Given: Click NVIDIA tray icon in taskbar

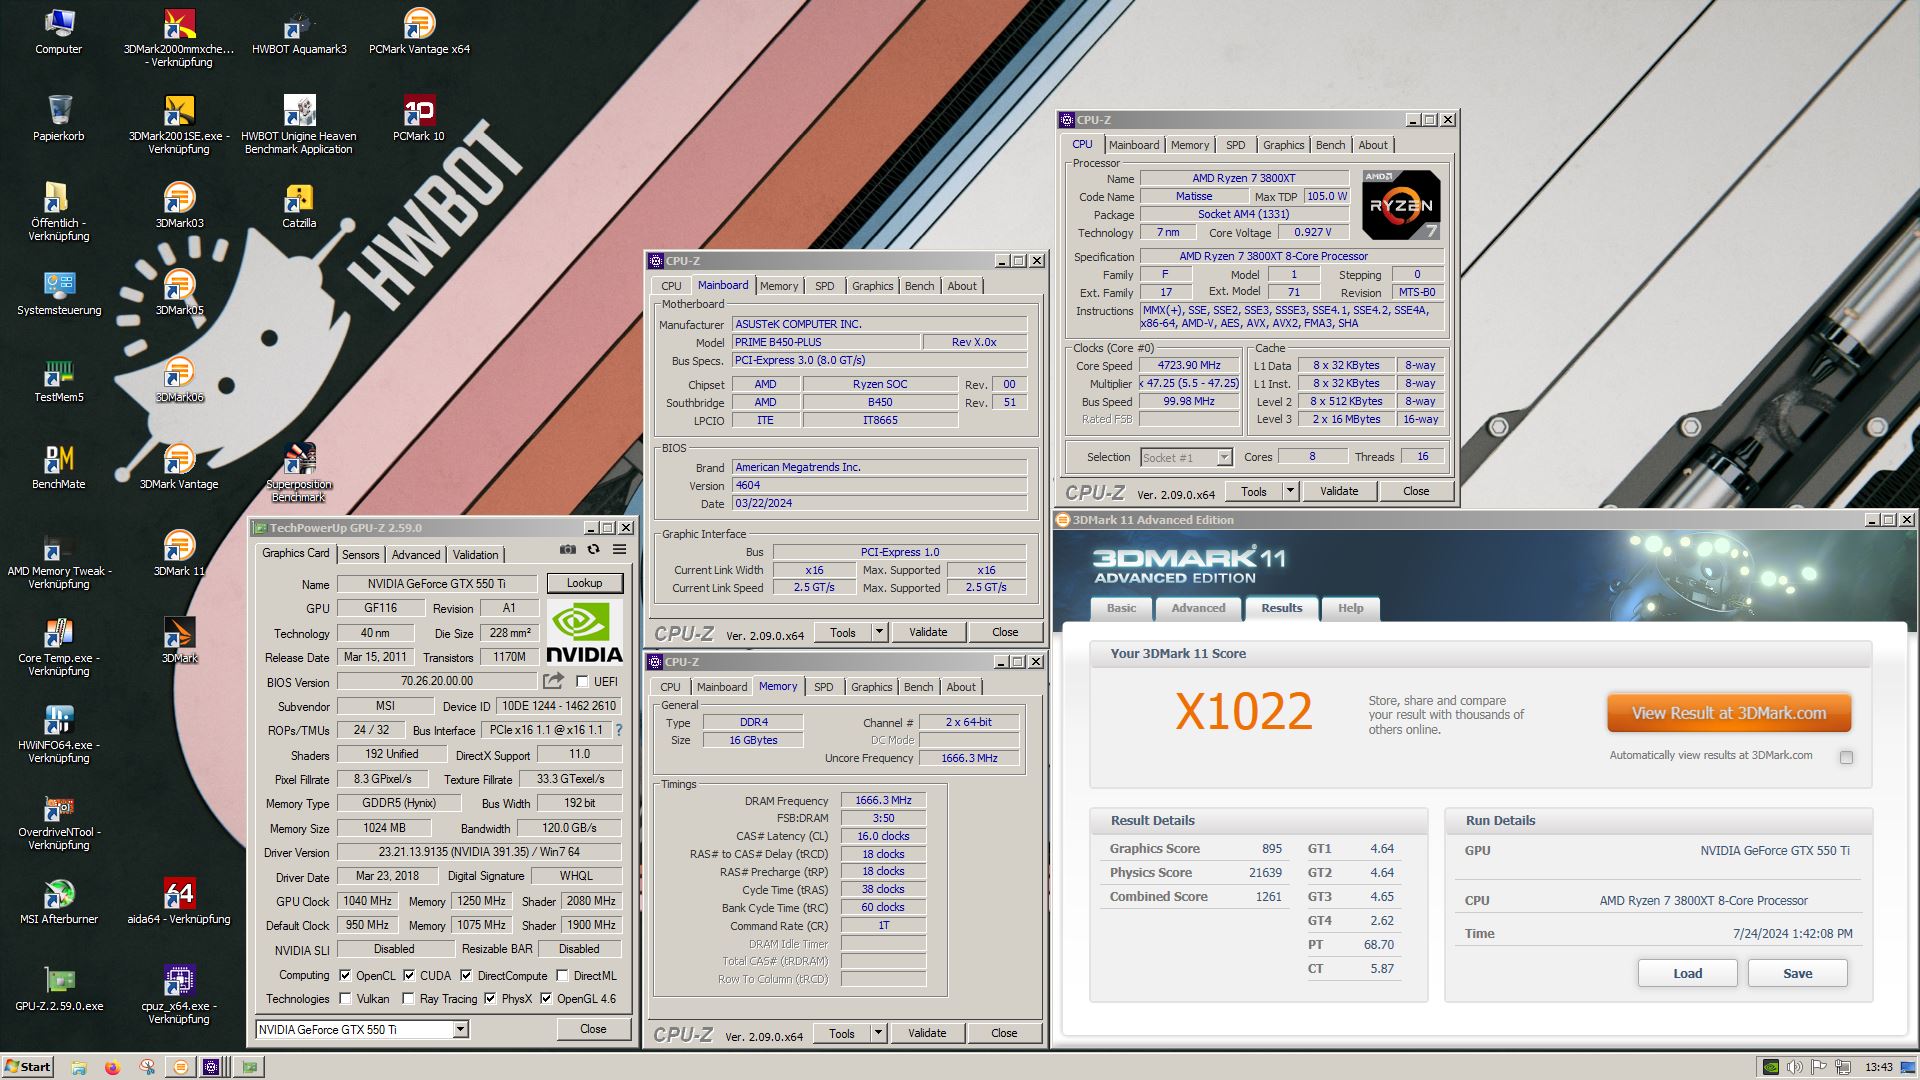Looking at the screenshot, I should point(1771,1067).
